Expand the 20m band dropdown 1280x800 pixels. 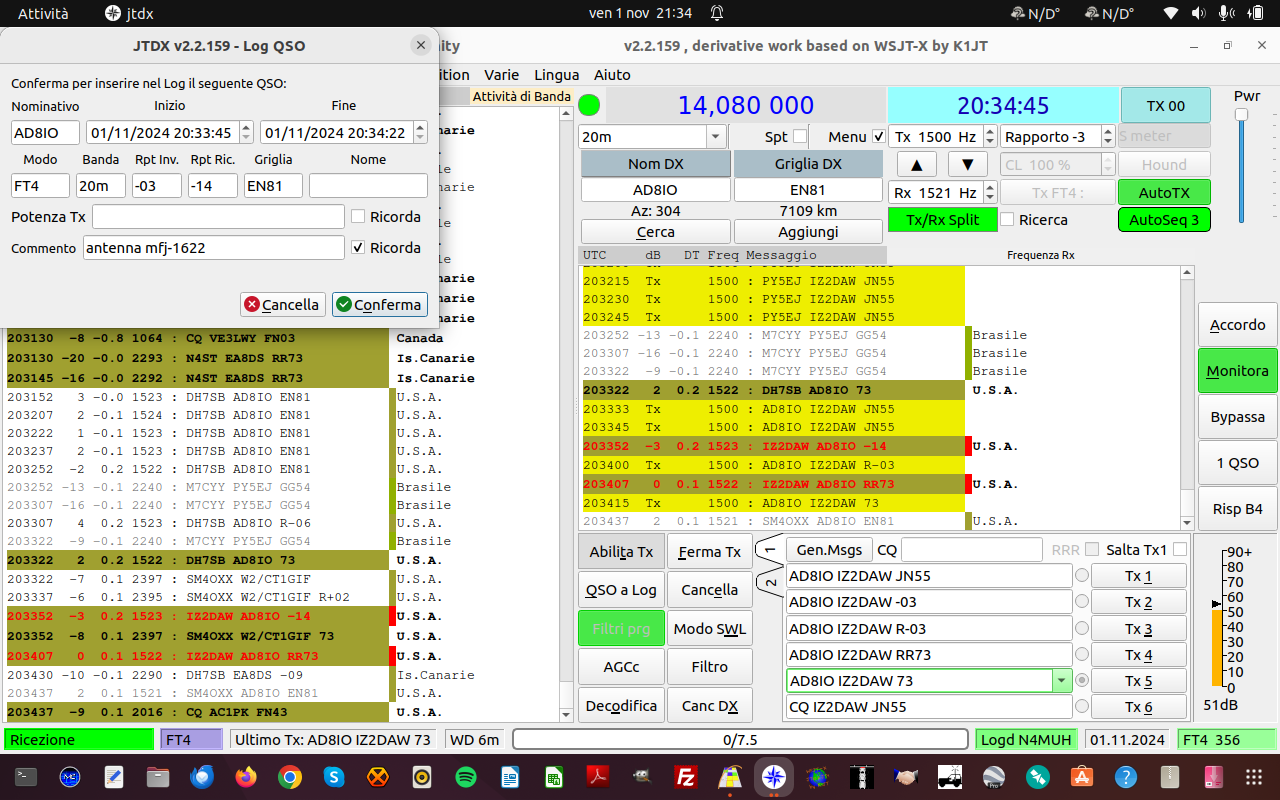(715, 137)
